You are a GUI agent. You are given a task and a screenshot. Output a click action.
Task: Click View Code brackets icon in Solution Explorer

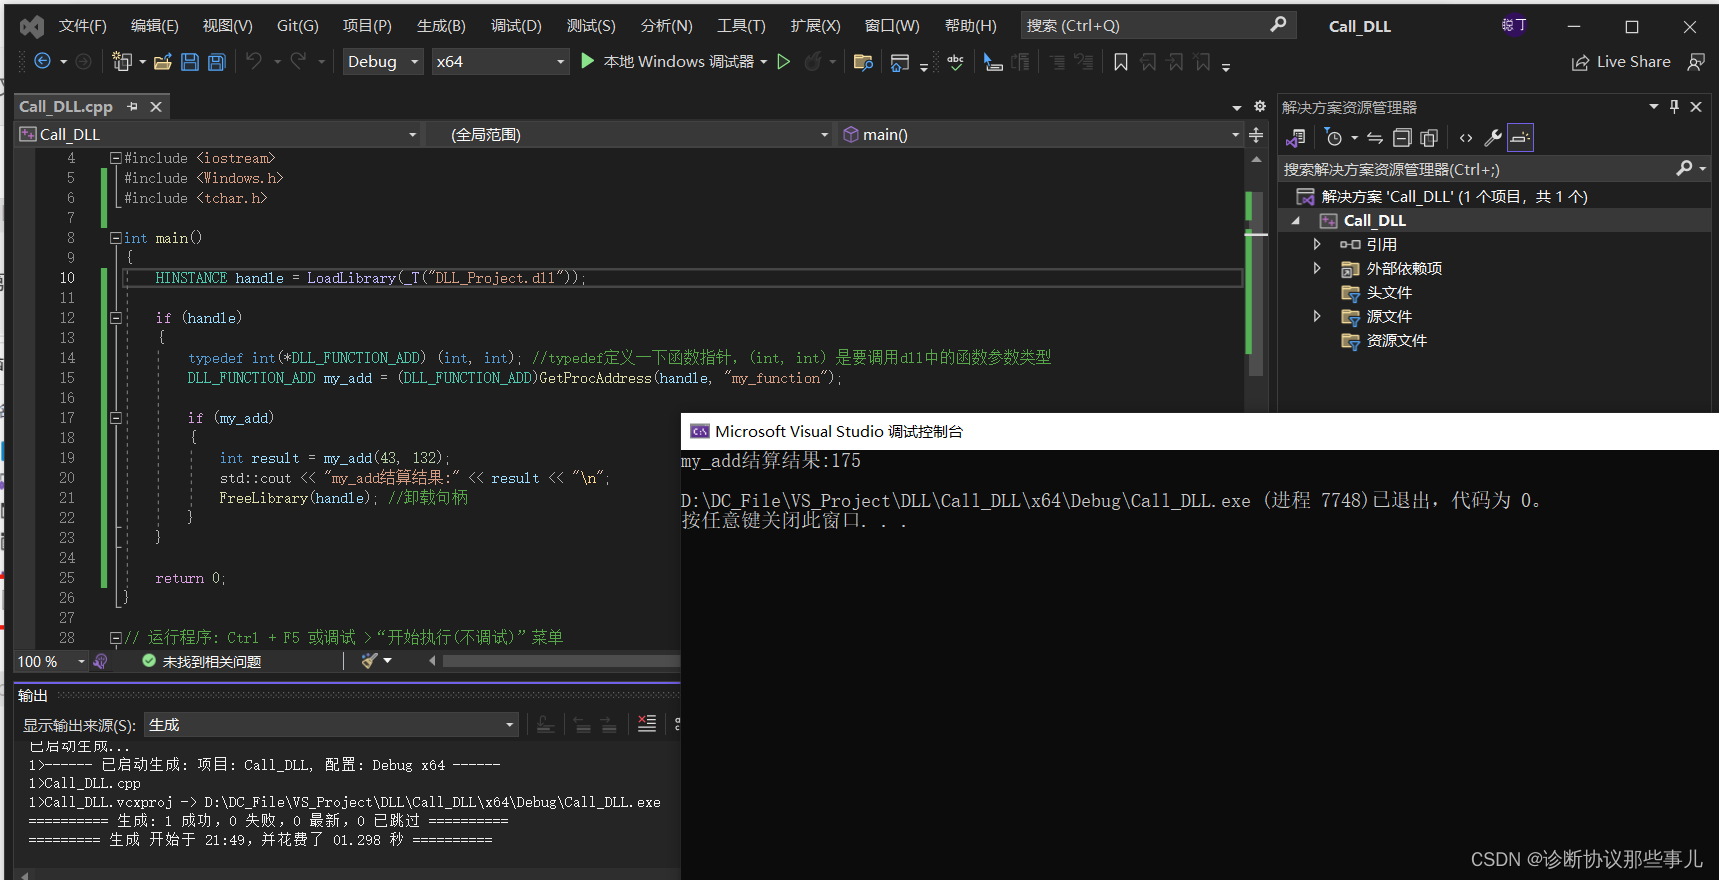(x=1466, y=138)
